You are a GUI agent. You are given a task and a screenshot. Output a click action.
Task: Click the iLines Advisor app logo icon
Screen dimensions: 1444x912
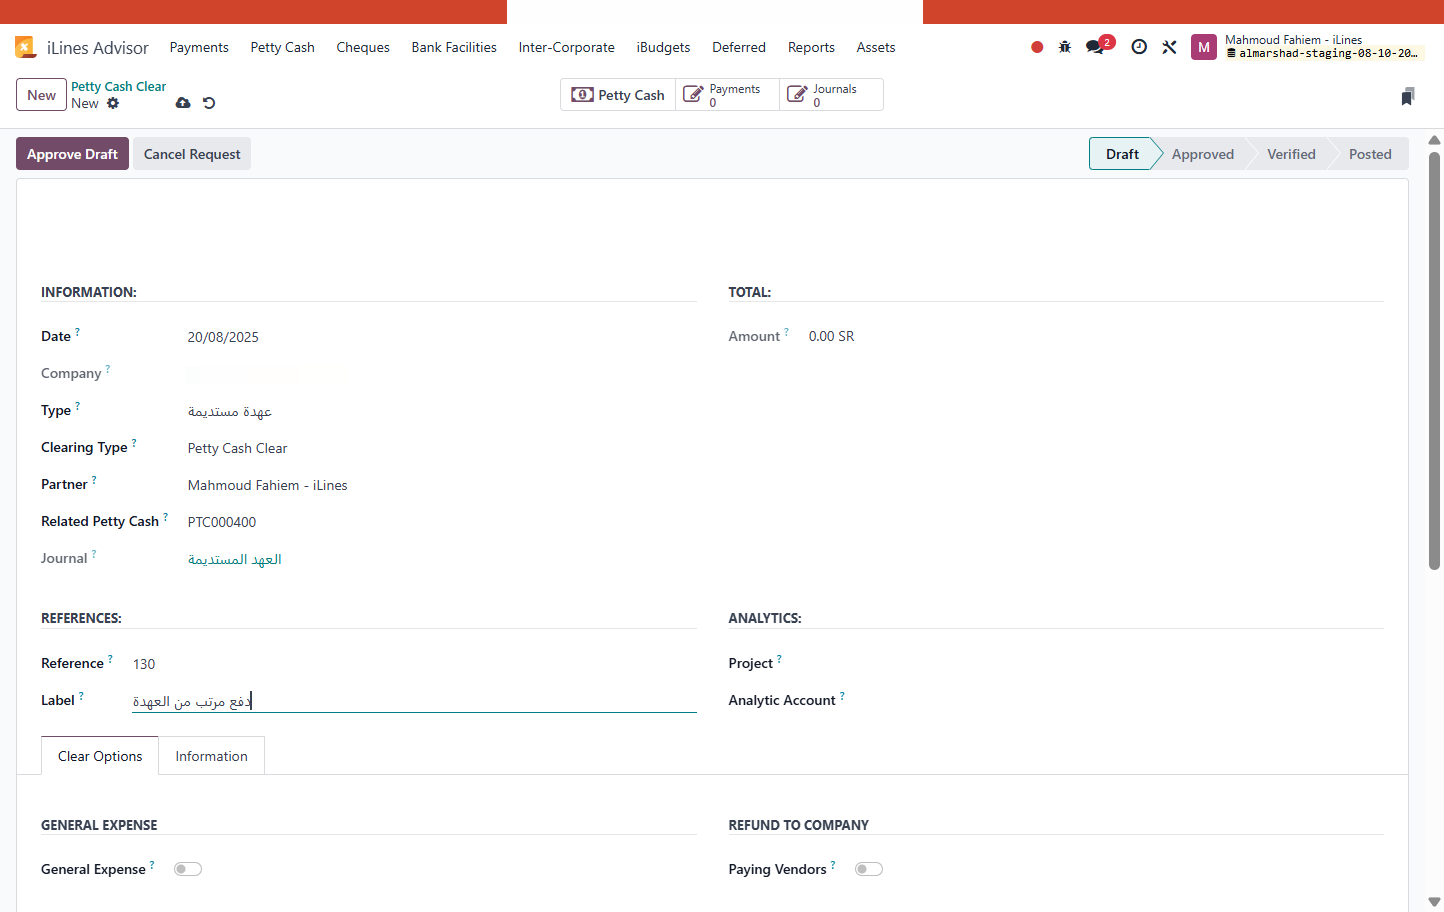tap(25, 47)
